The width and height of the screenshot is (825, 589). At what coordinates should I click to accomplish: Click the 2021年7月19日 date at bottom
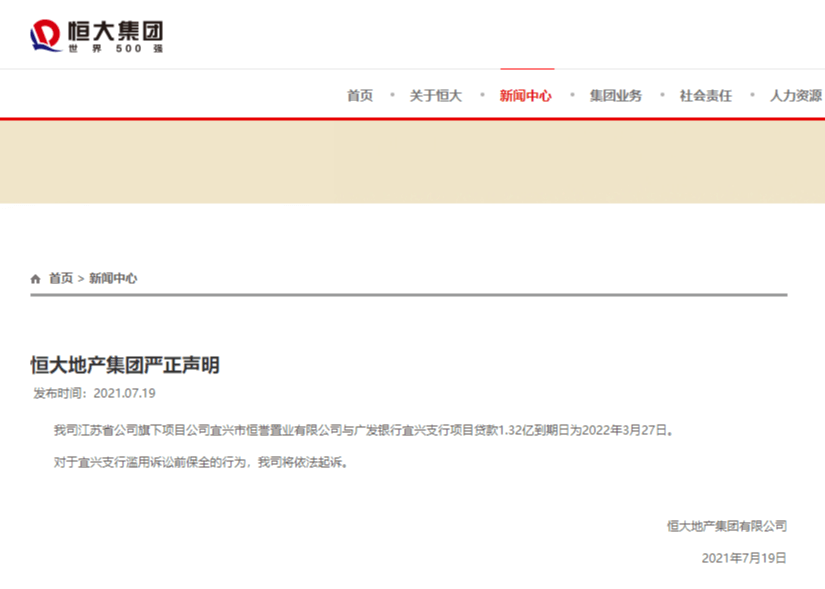coord(744,558)
